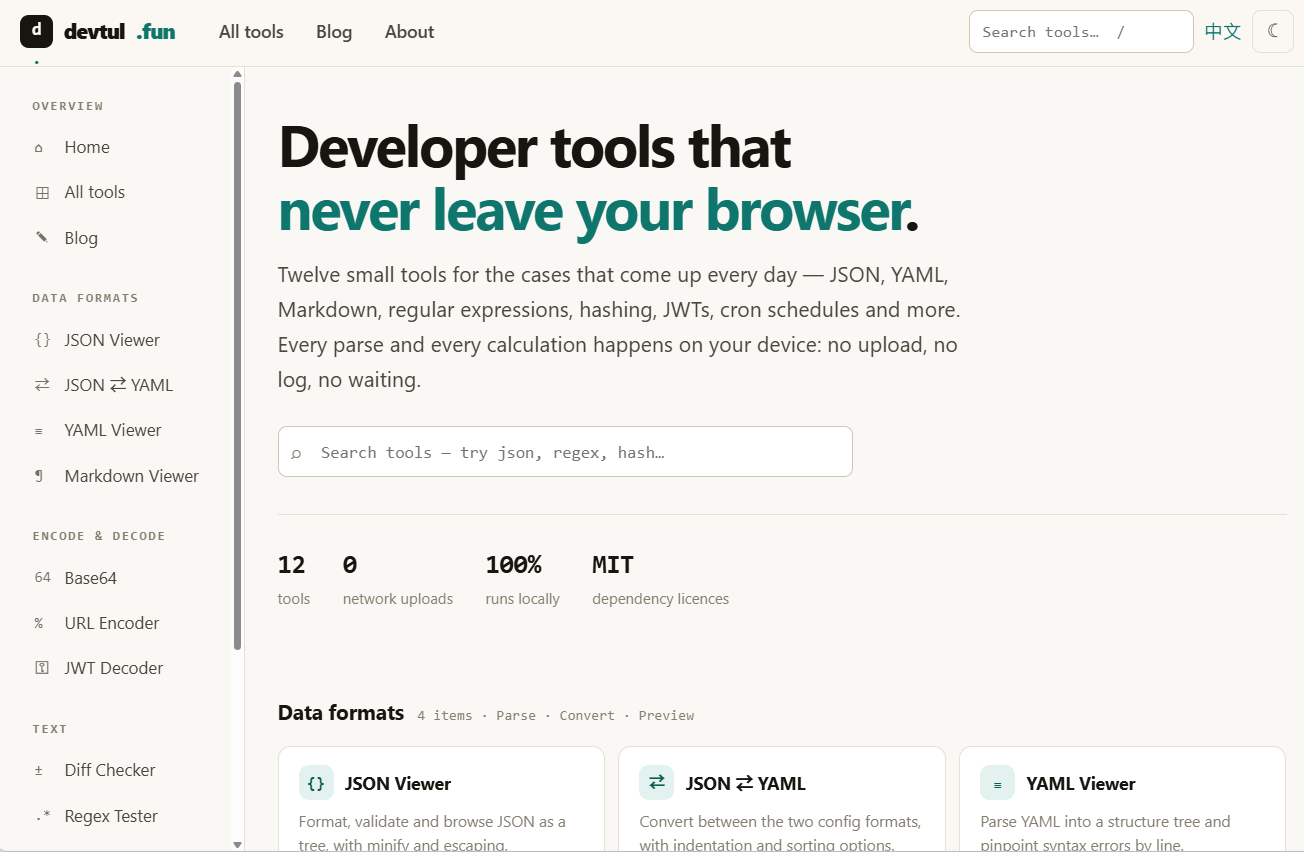Switch language to 中文

(x=1223, y=31)
